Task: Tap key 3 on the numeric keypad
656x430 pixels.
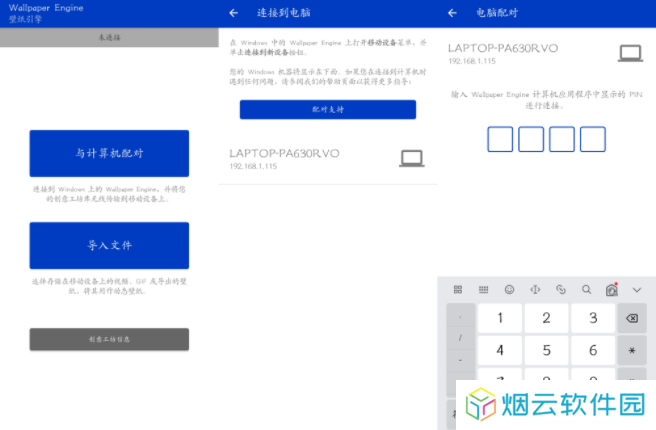Action: point(593,318)
